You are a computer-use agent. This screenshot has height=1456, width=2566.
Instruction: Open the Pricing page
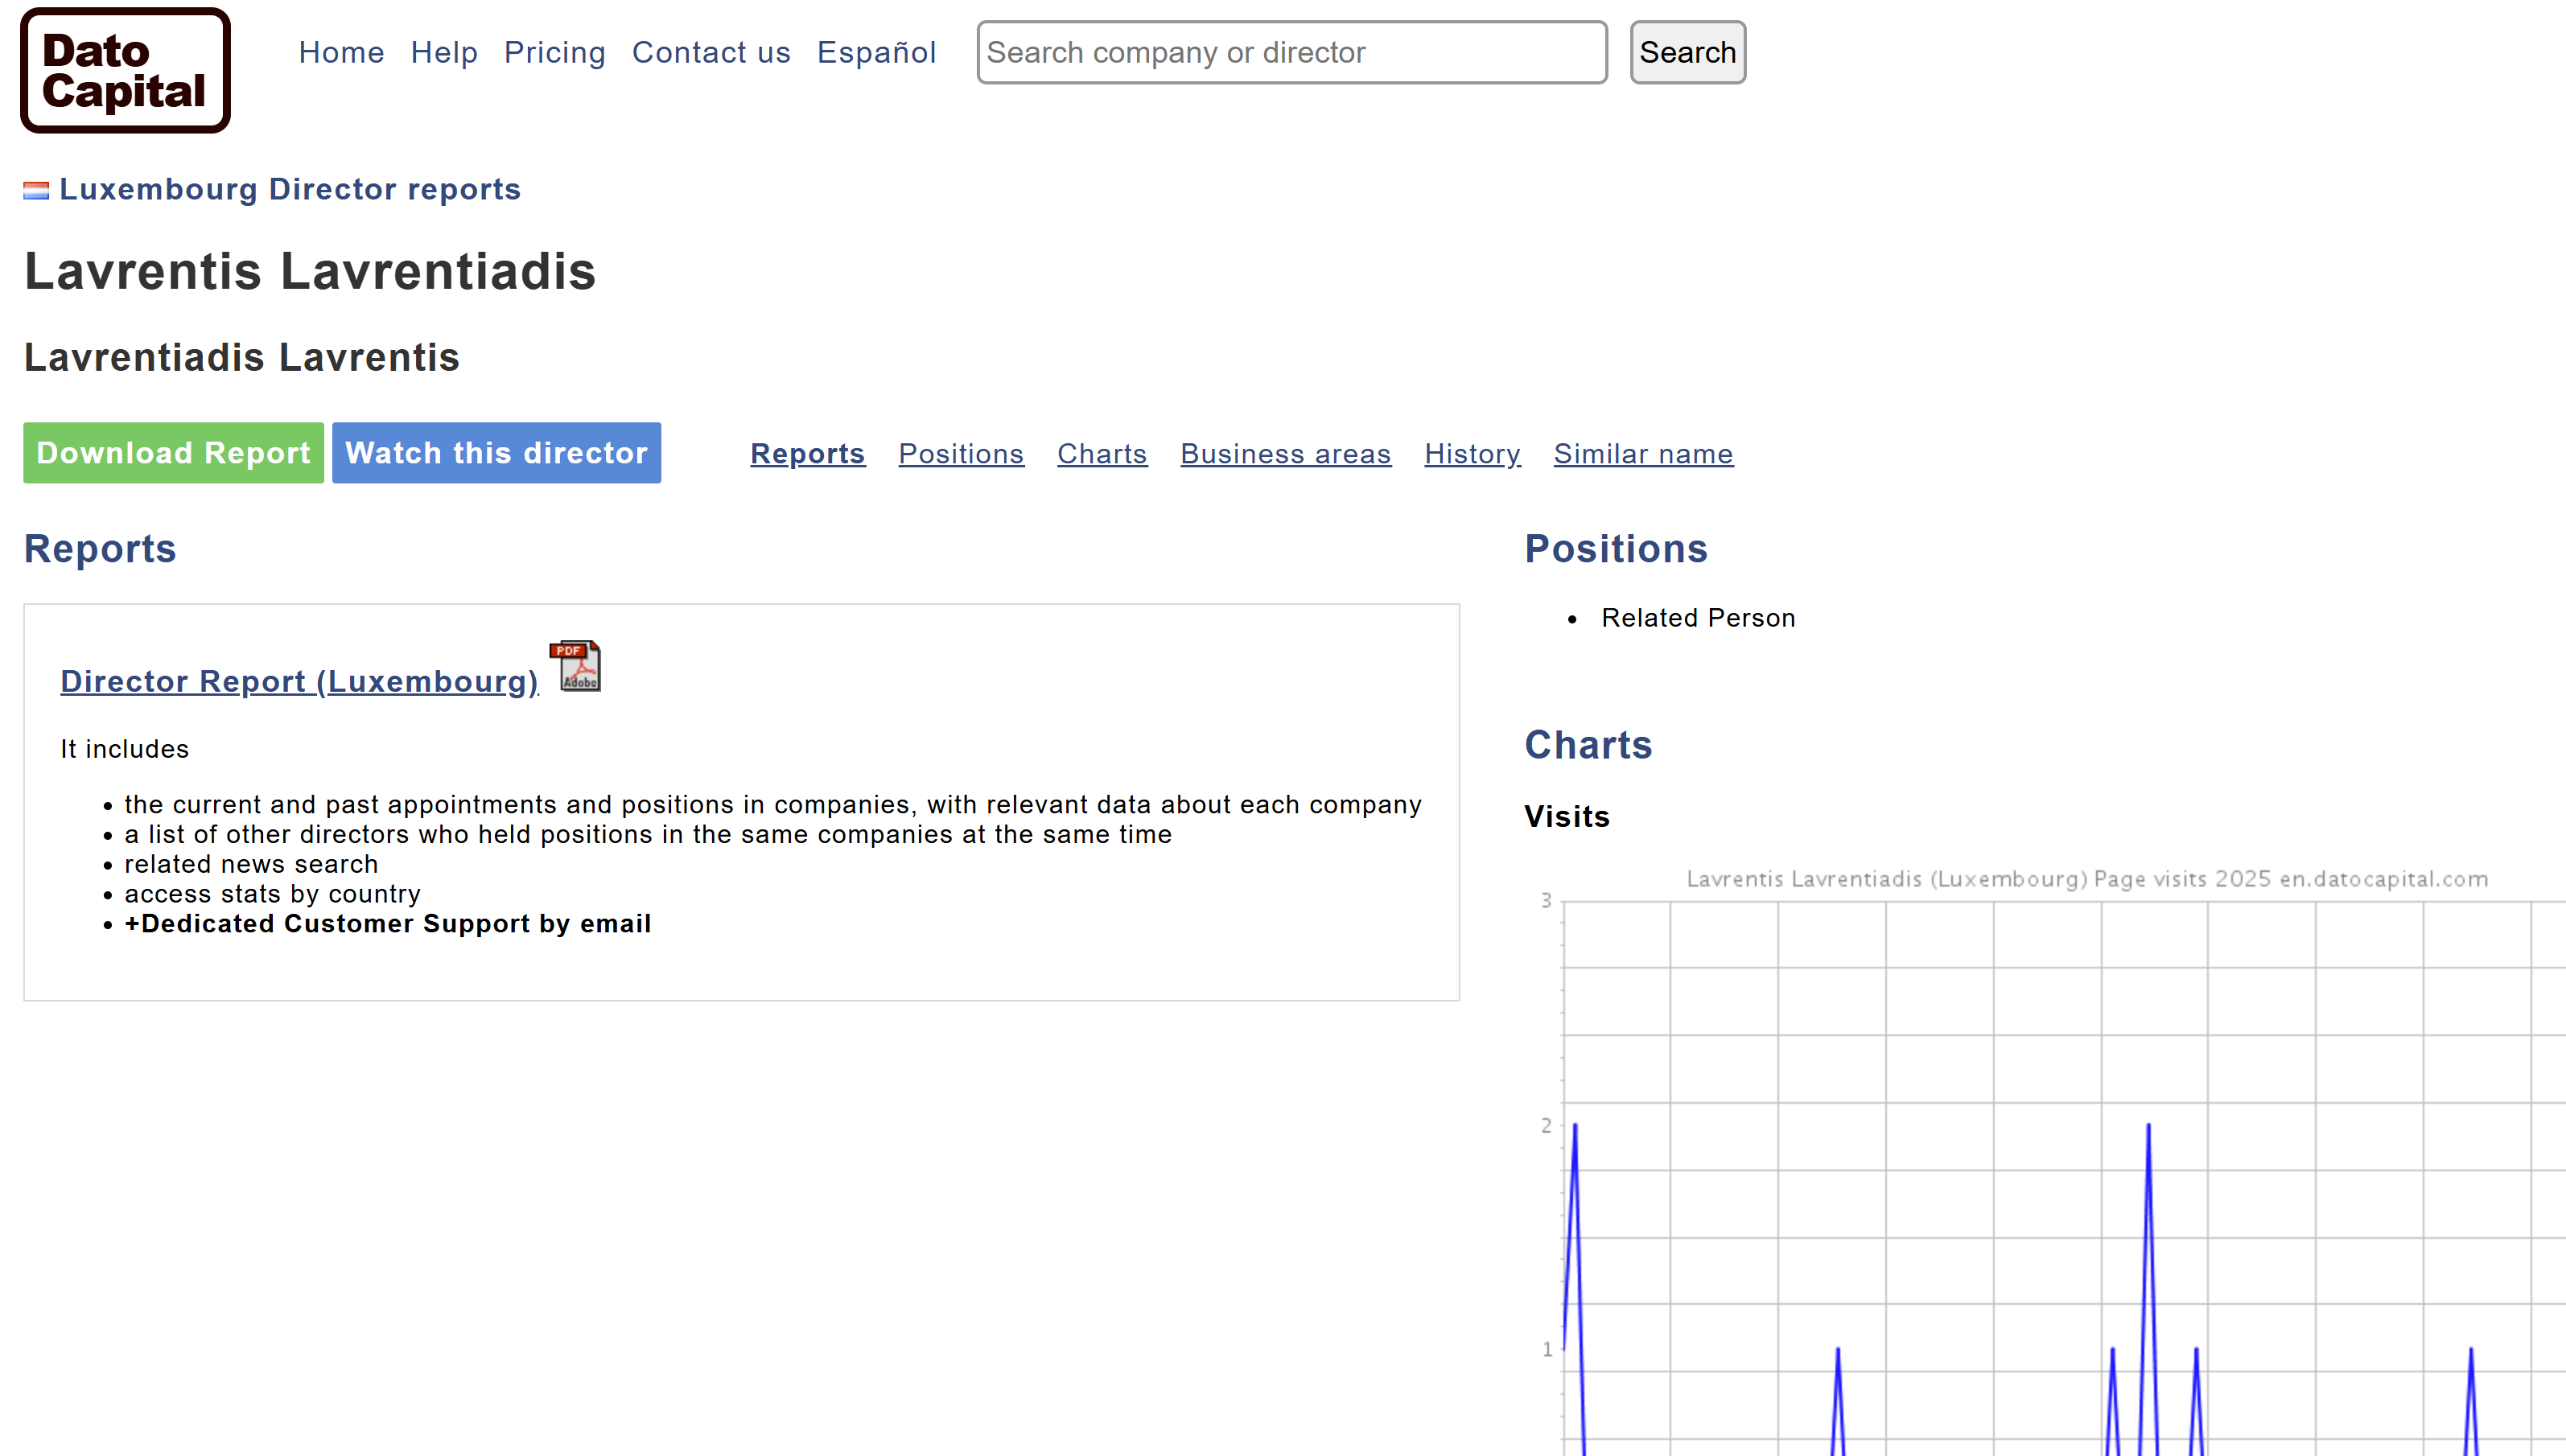point(554,52)
